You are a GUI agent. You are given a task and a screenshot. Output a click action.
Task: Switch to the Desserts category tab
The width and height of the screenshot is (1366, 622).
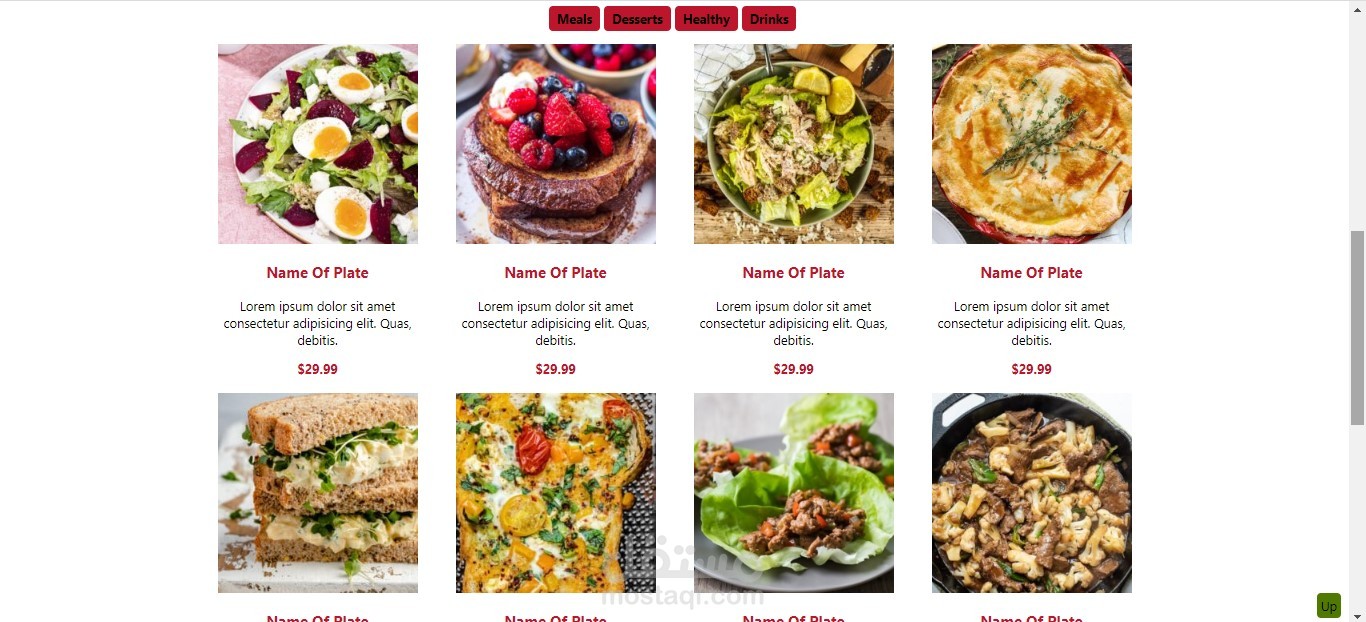[637, 19]
